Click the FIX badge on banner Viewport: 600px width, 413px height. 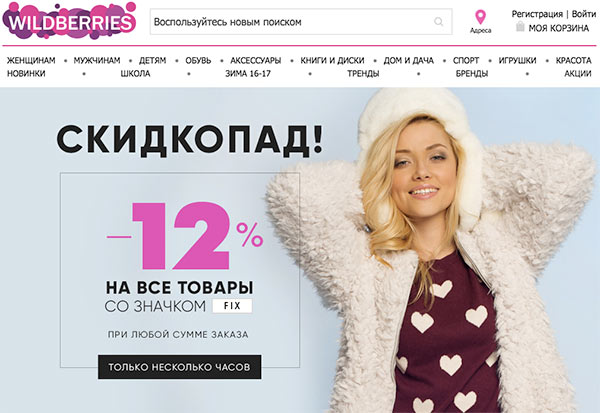tap(232, 306)
